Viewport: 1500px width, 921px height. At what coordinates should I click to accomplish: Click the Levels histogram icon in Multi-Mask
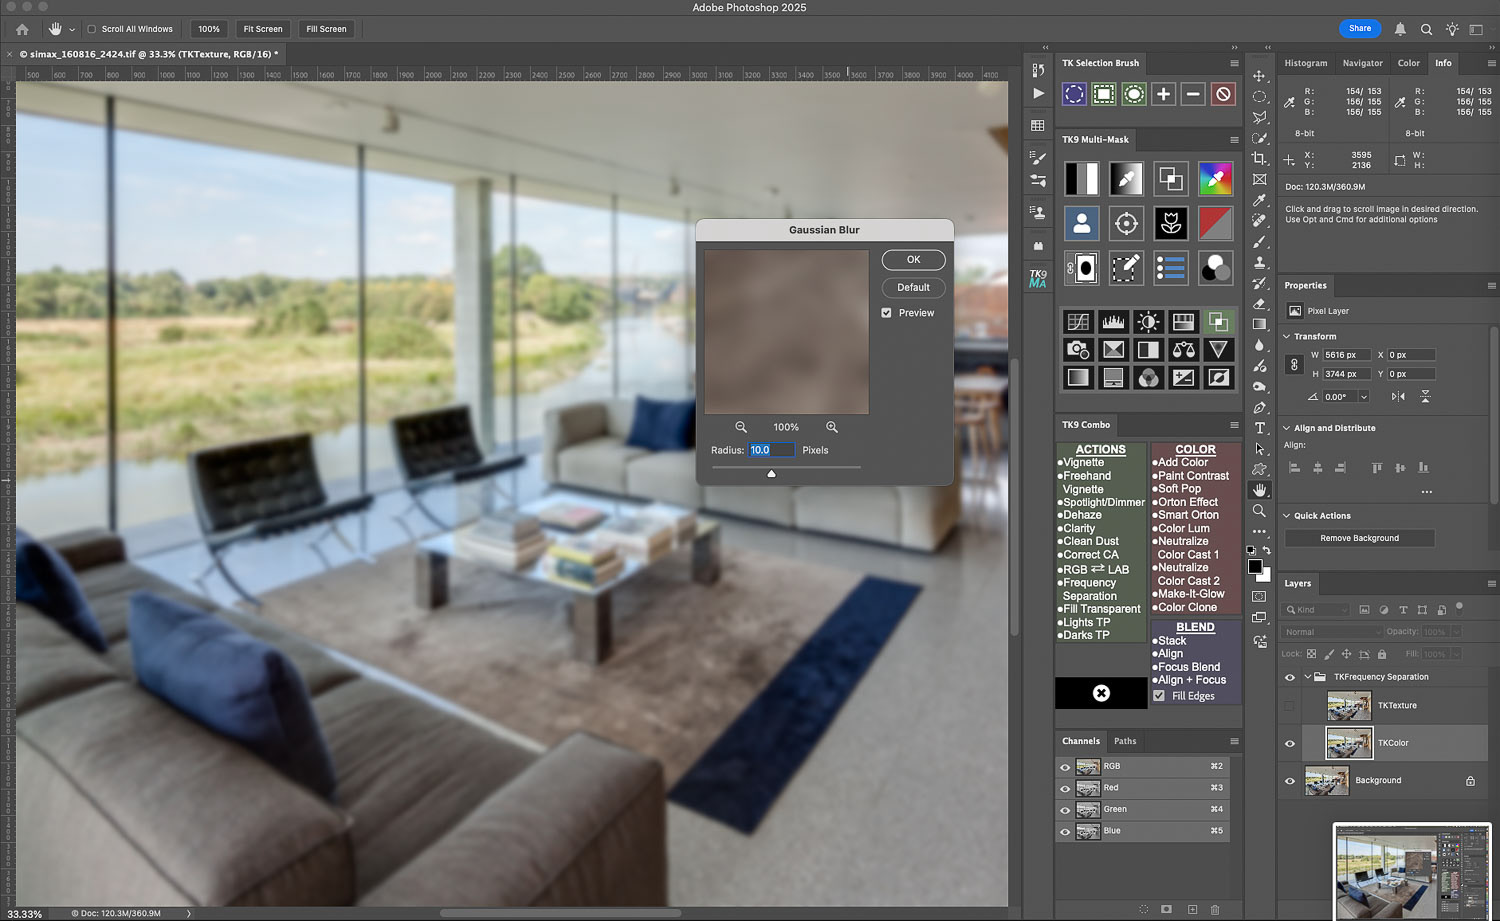1113,322
